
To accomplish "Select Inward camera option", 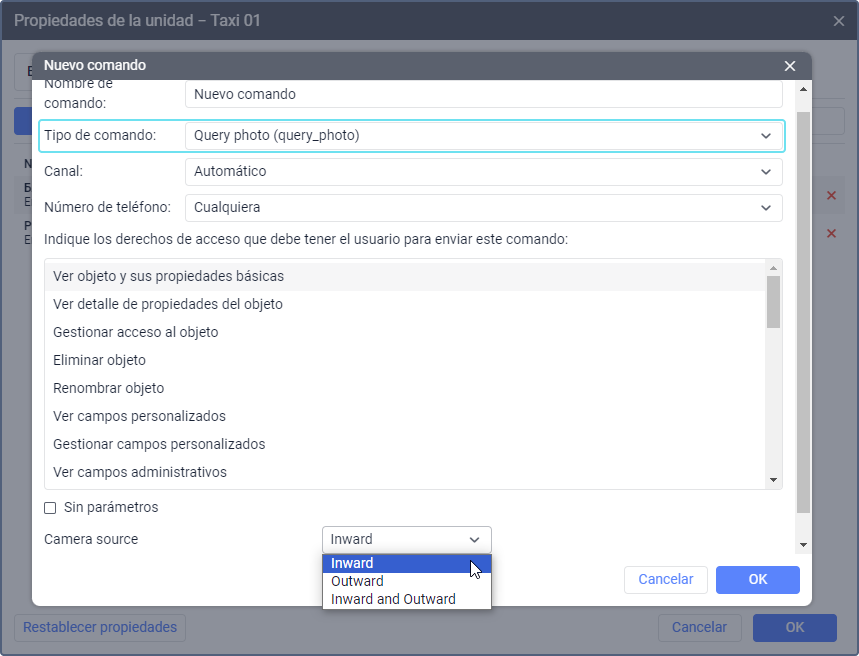I will pyautogui.click(x=353, y=563).
